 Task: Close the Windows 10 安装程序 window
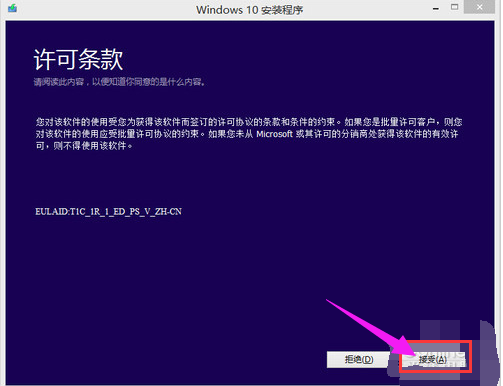[479, 7]
